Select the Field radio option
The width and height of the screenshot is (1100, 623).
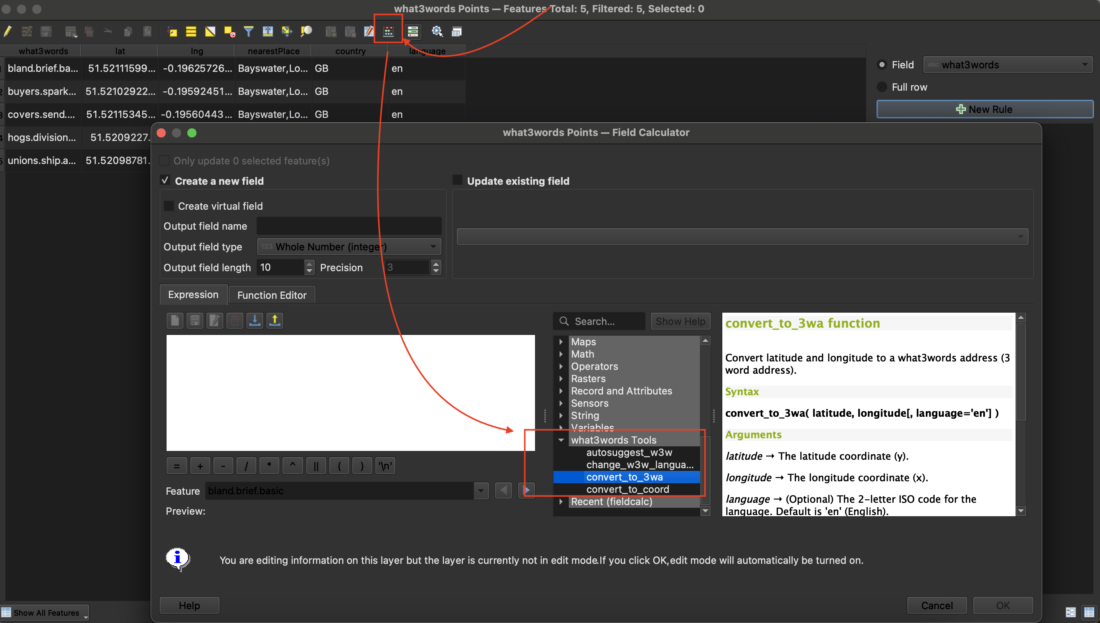[x=882, y=65]
